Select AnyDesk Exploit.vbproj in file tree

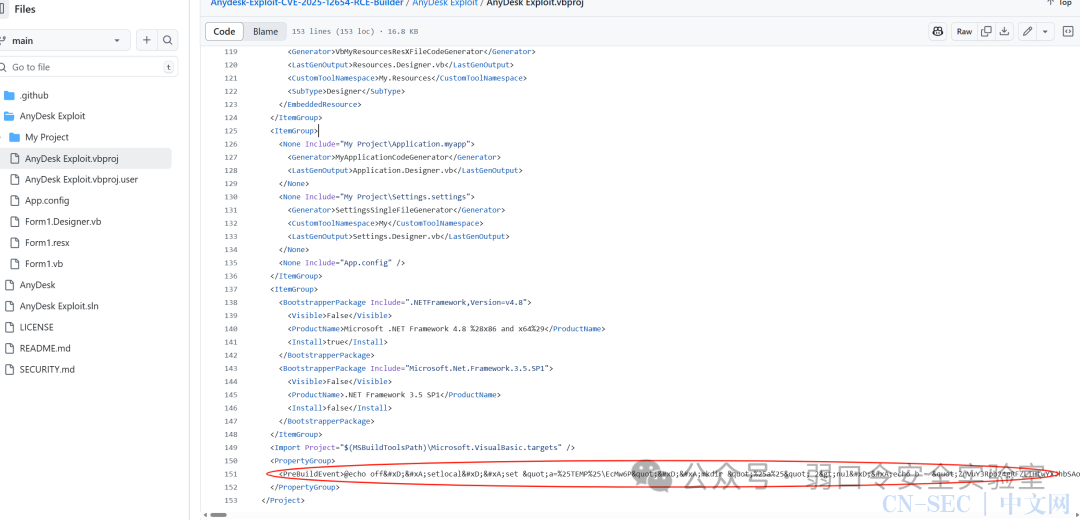coord(72,158)
